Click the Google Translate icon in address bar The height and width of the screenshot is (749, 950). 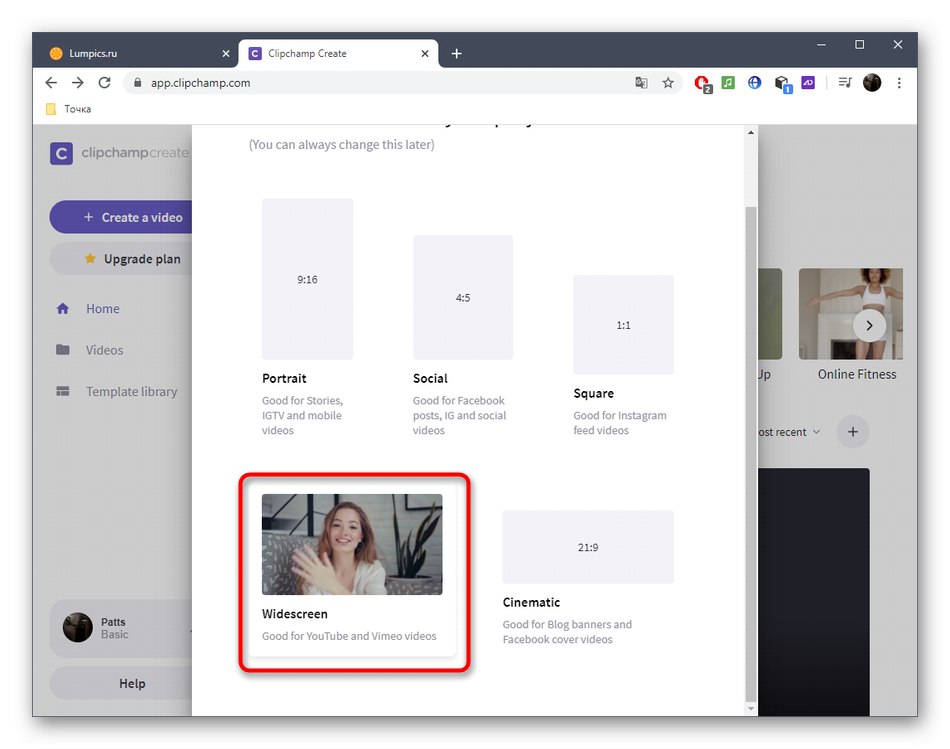pyautogui.click(x=641, y=83)
